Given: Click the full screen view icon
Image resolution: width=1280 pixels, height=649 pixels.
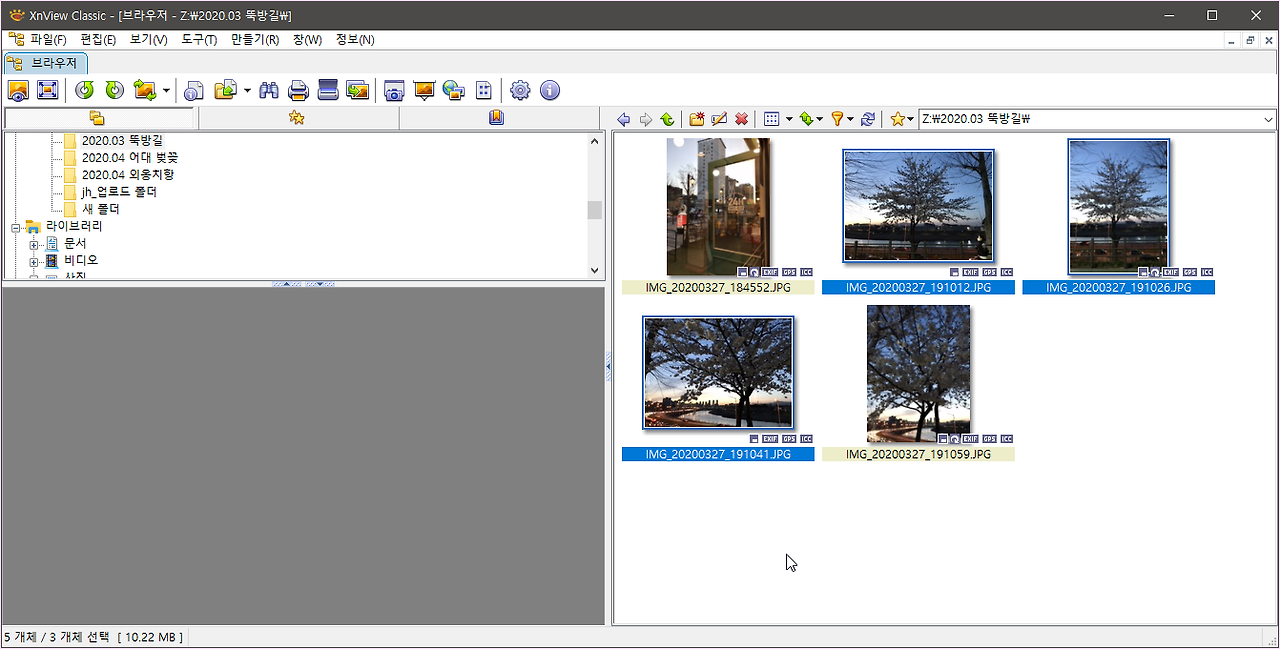Looking at the screenshot, I should (x=47, y=90).
